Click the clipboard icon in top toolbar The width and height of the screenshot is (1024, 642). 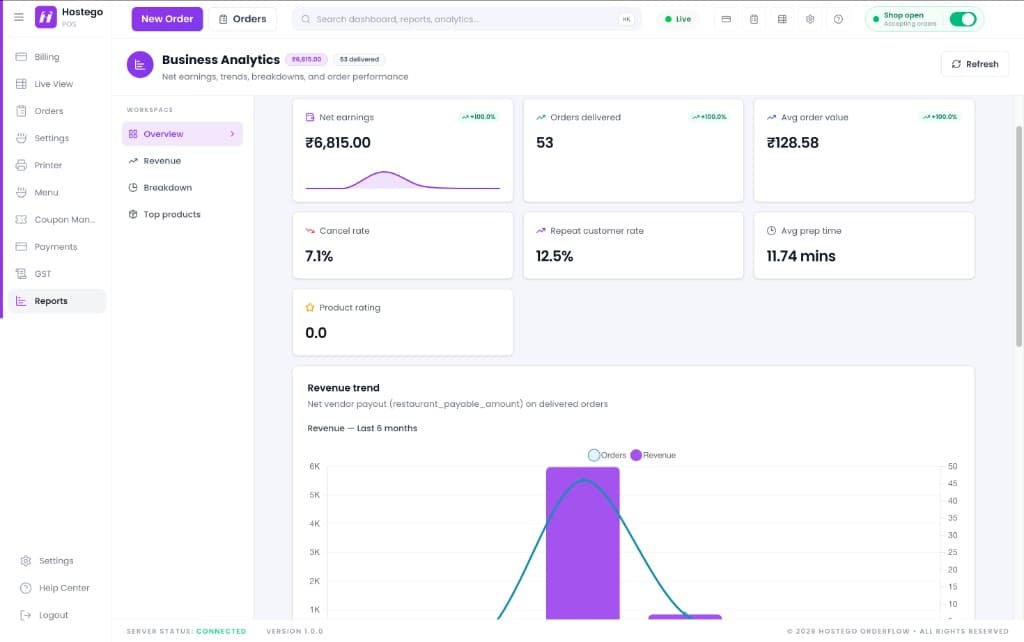click(x=754, y=19)
